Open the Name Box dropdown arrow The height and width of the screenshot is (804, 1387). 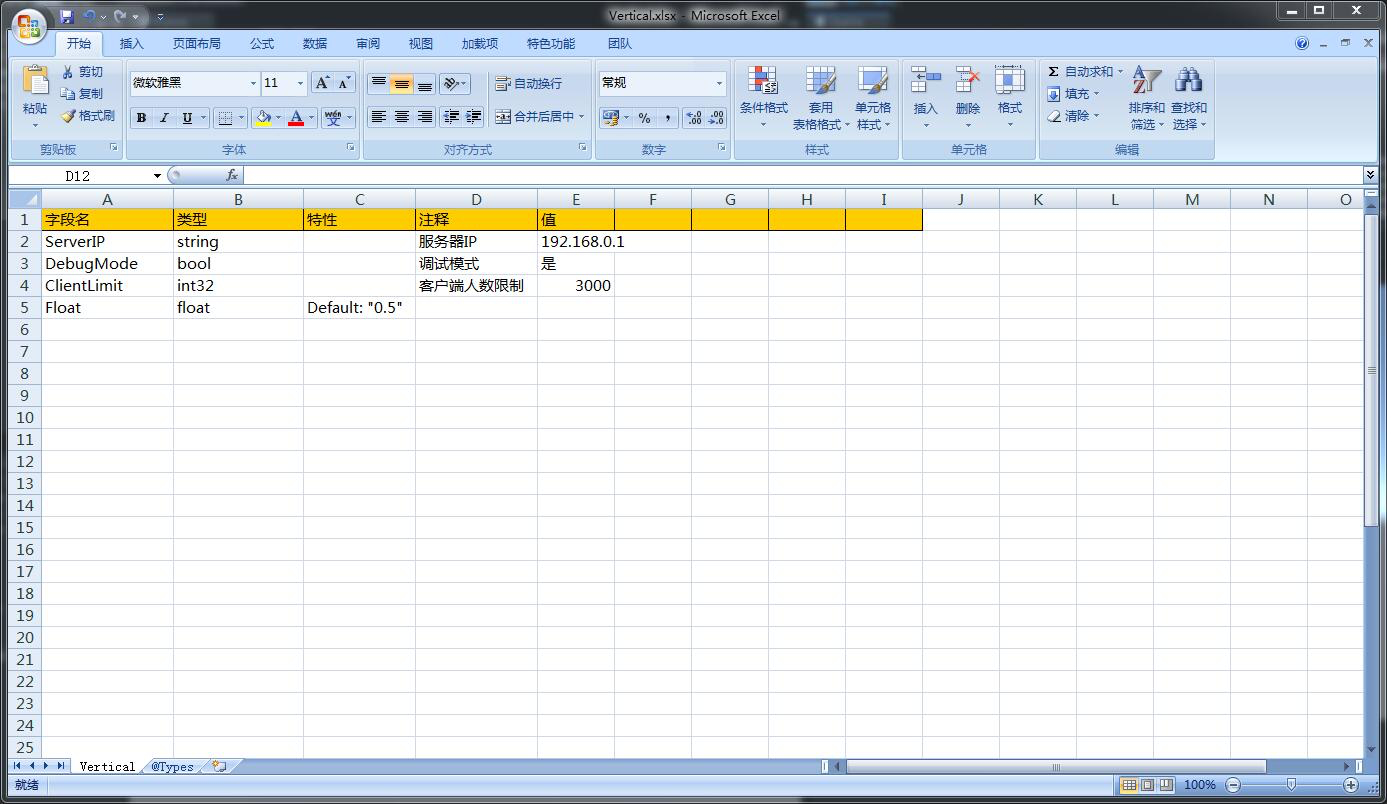coord(157,176)
